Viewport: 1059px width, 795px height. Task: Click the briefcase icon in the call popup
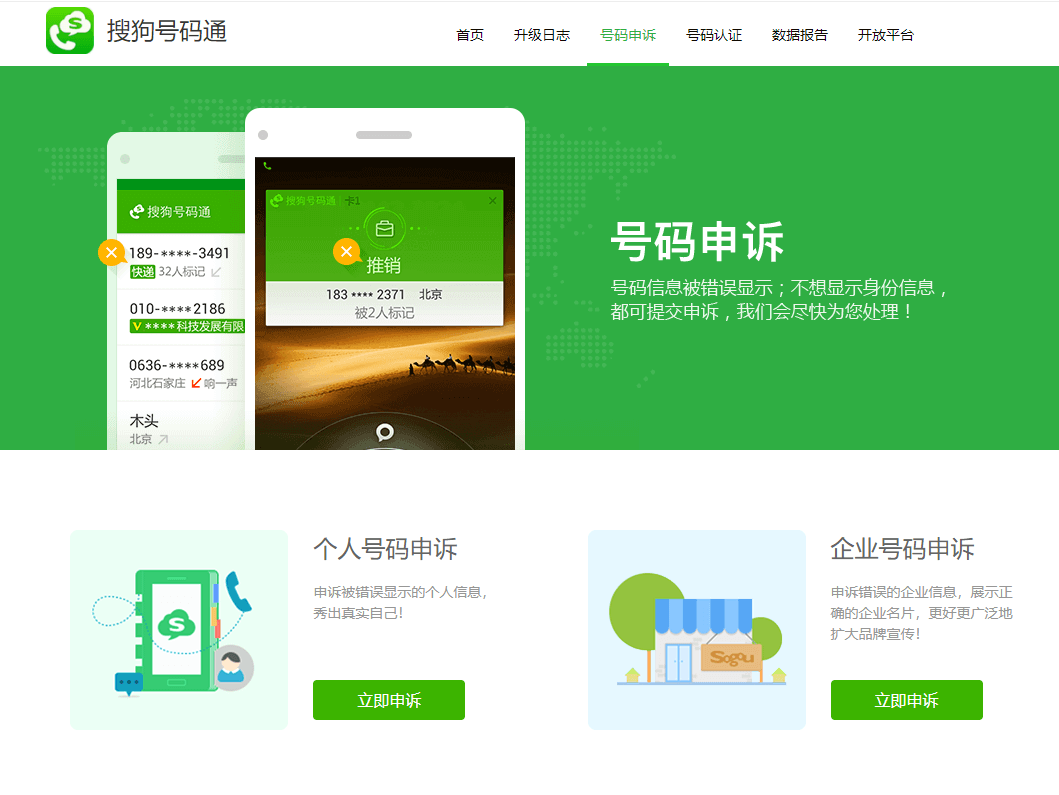click(384, 229)
